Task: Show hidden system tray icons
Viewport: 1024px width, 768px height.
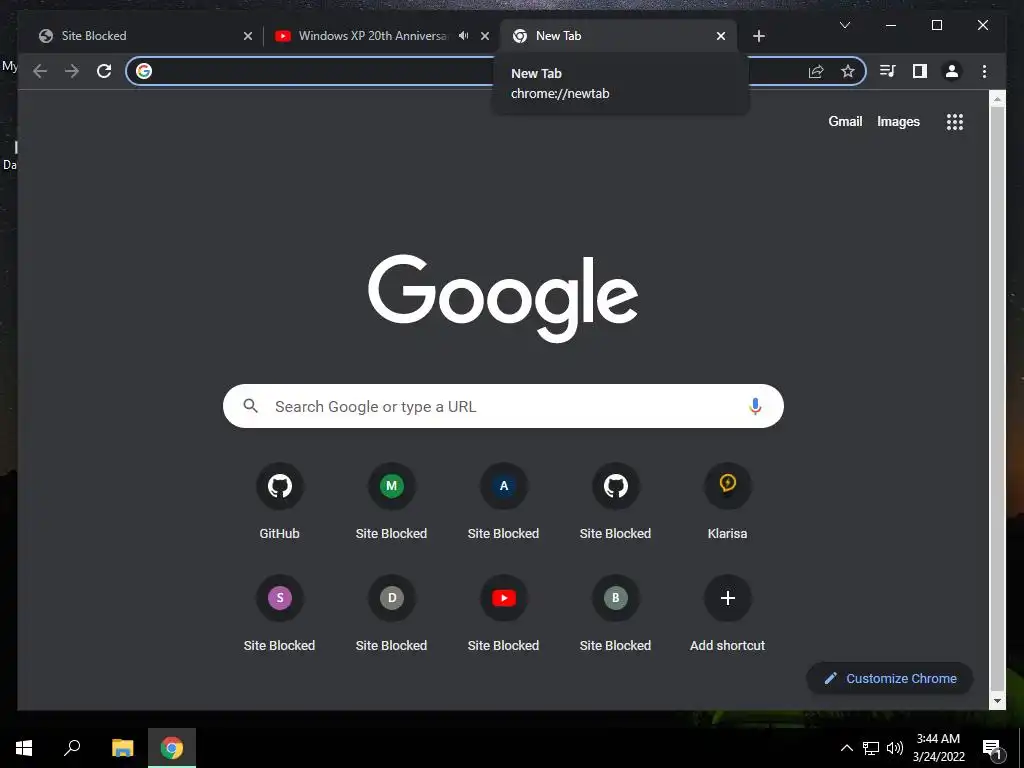Action: 846,748
